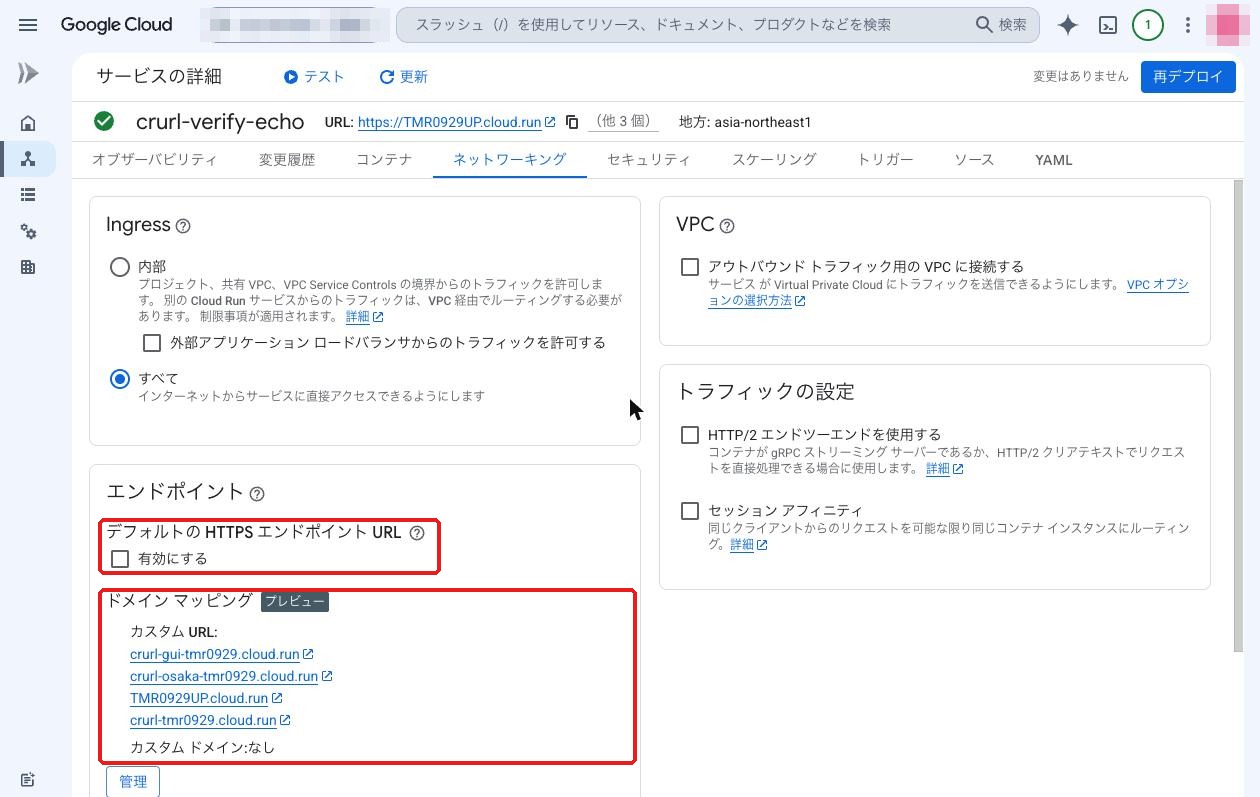Click the 地方: asia-northeast1 region text
The image size is (1260, 797).
pyautogui.click(x=745, y=122)
